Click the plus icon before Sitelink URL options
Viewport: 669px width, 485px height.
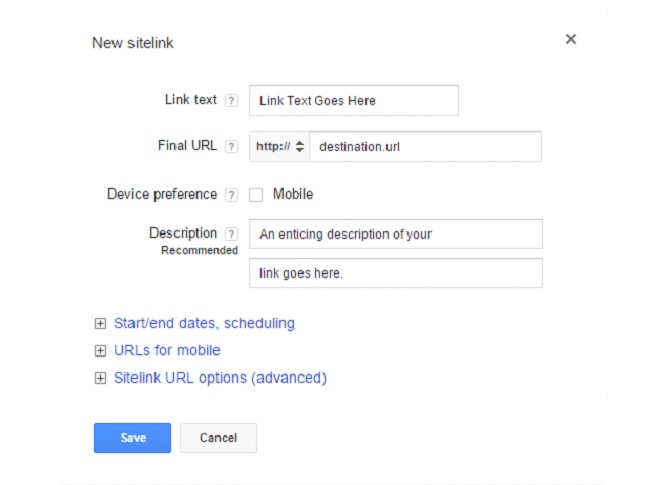99,378
